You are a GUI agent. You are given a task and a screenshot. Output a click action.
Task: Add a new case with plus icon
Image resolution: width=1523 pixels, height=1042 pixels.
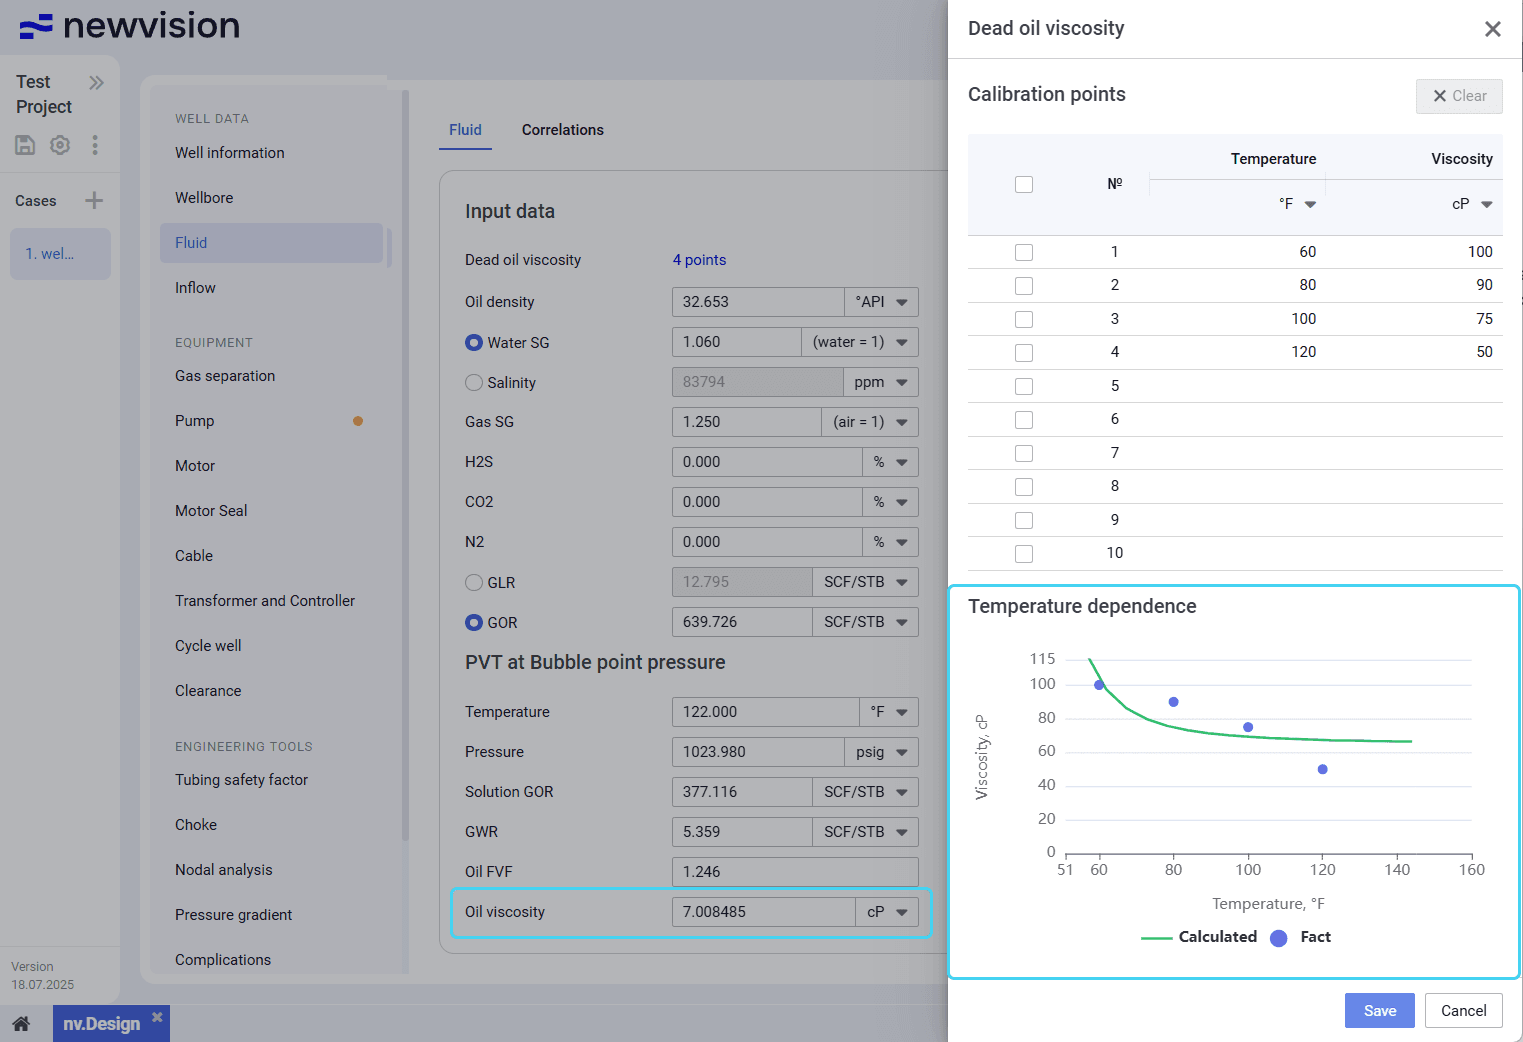(94, 200)
